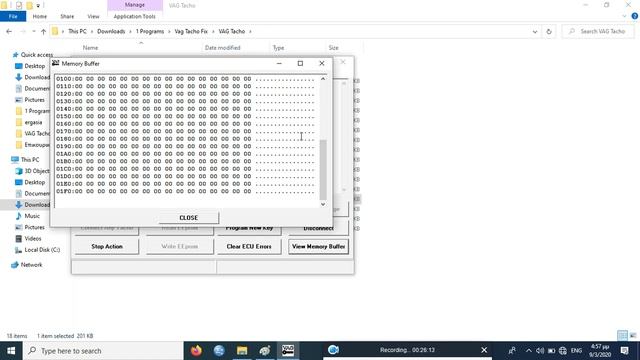Click Explorer forward arrow

[x=23, y=31]
